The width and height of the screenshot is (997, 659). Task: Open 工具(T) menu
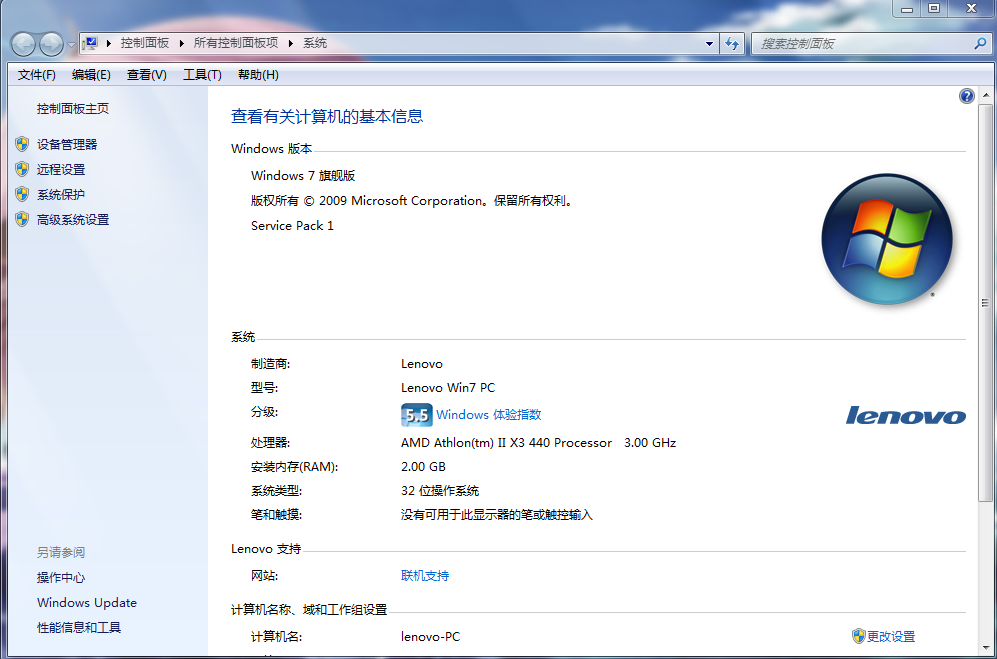202,75
